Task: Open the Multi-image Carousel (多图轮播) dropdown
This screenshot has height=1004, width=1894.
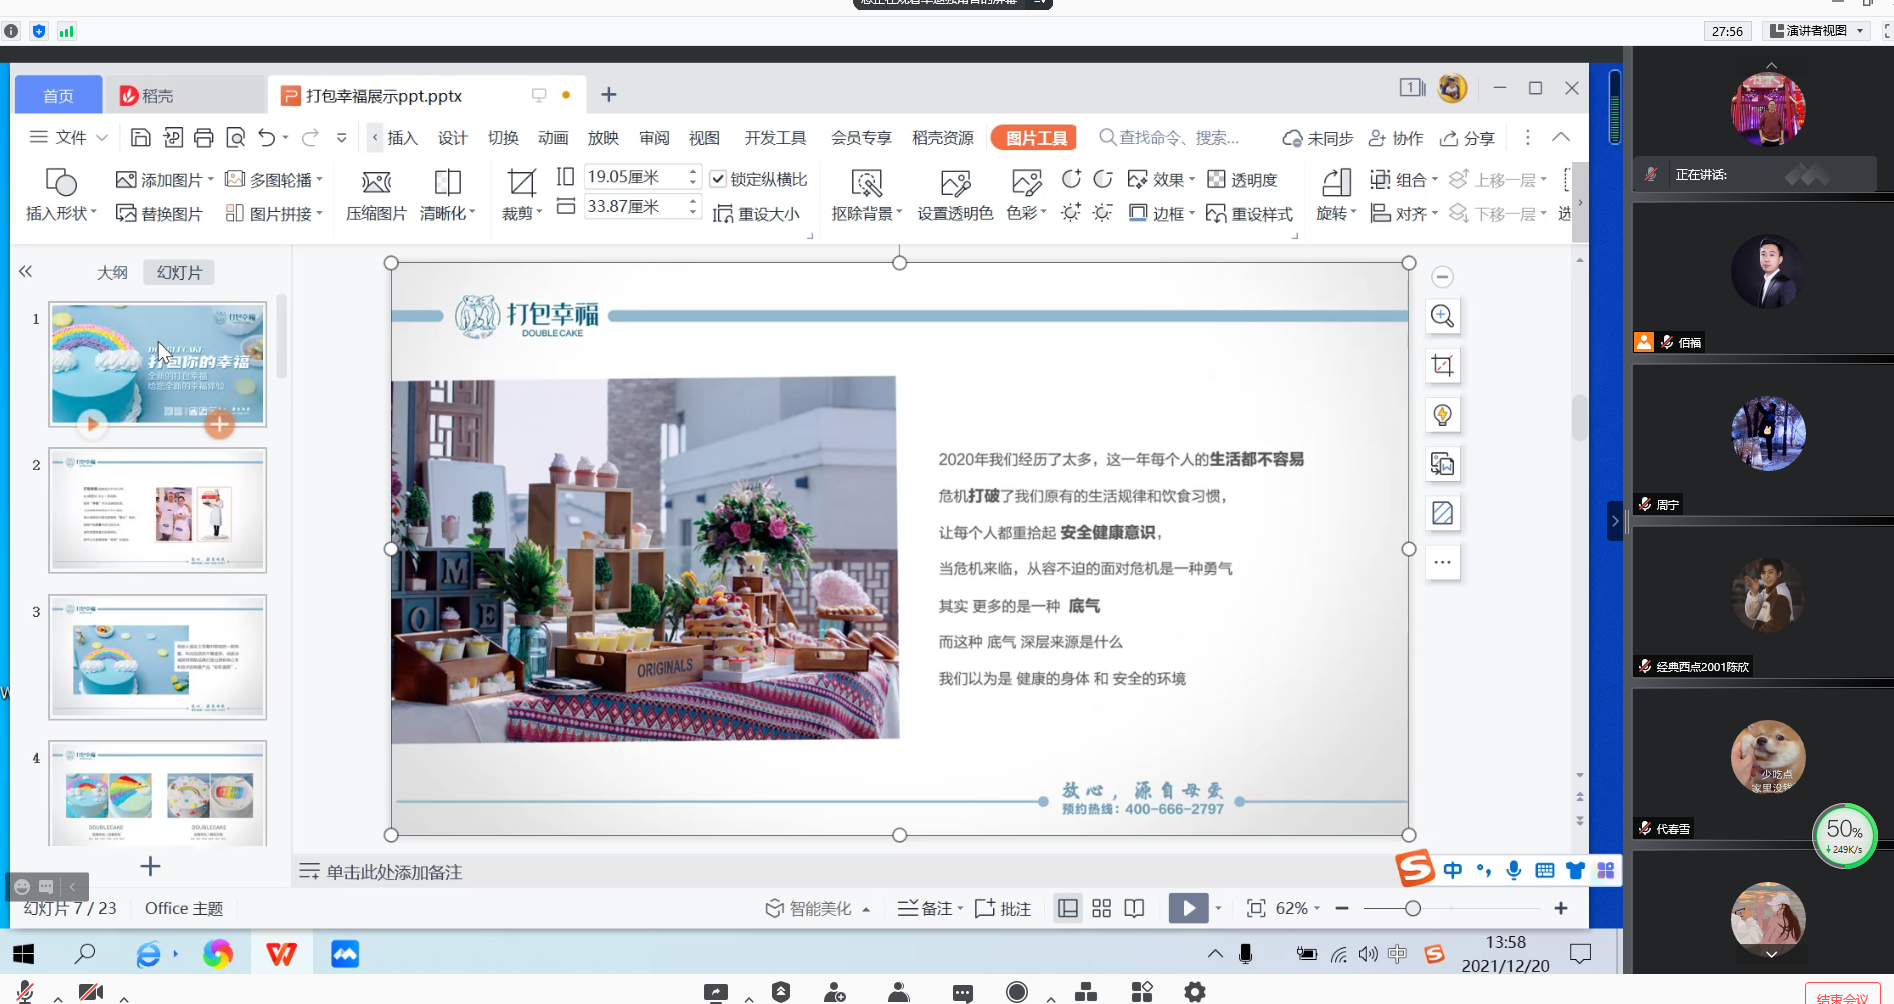Action: click(274, 180)
